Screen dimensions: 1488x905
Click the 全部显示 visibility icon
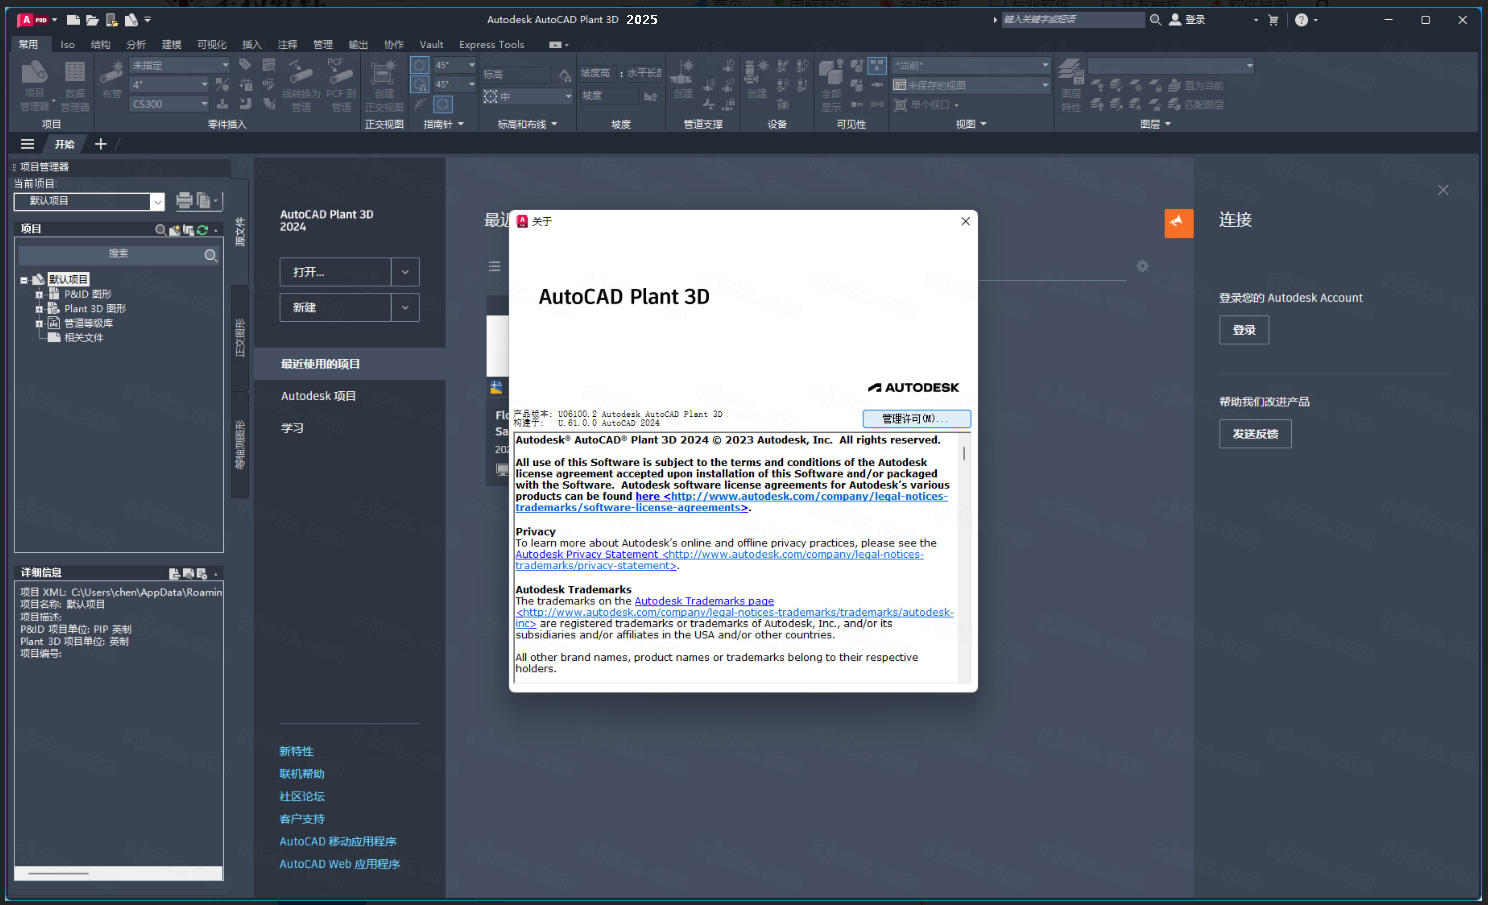coord(831,84)
